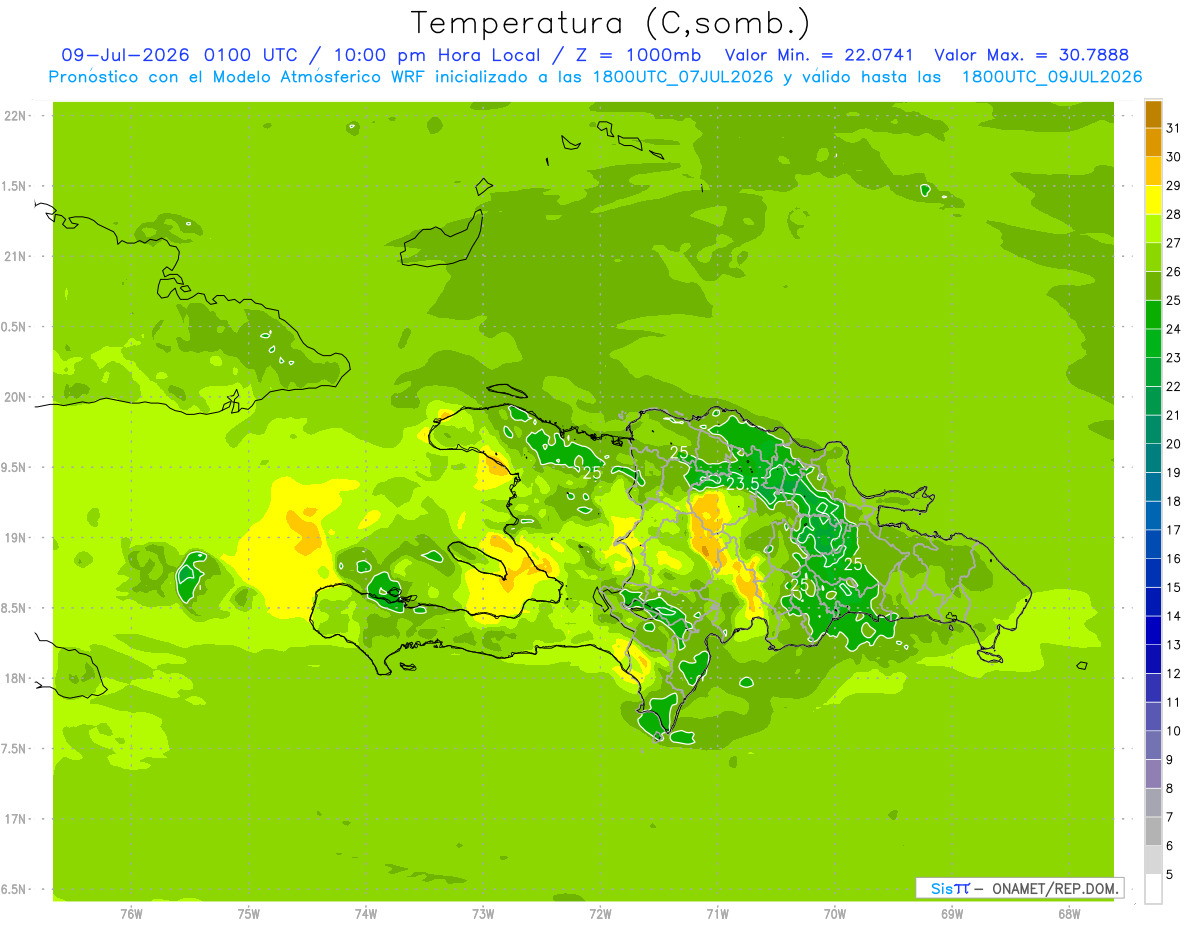Click the 19N latitude axis label
The width and height of the screenshot is (1200, 927).
click(x=17, y=538)
